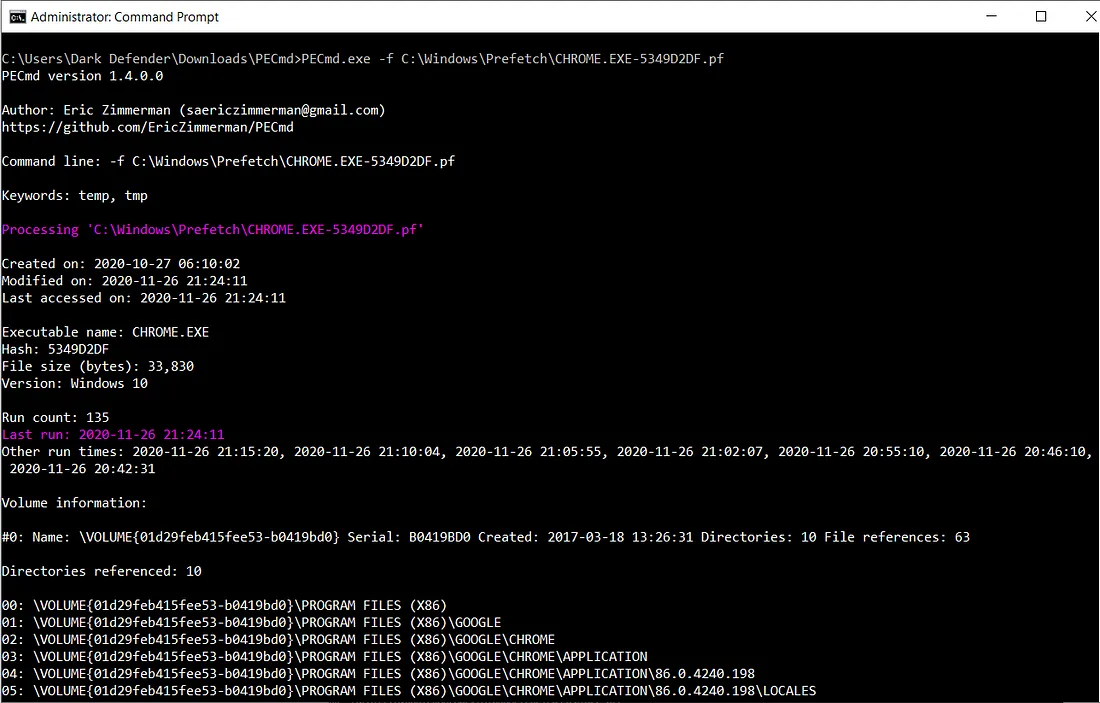Image resolution: width=1100 pixels, height=703 pixels.
Task: Click the 'Run count: 135' text
Action: click(x=56, y=417)
